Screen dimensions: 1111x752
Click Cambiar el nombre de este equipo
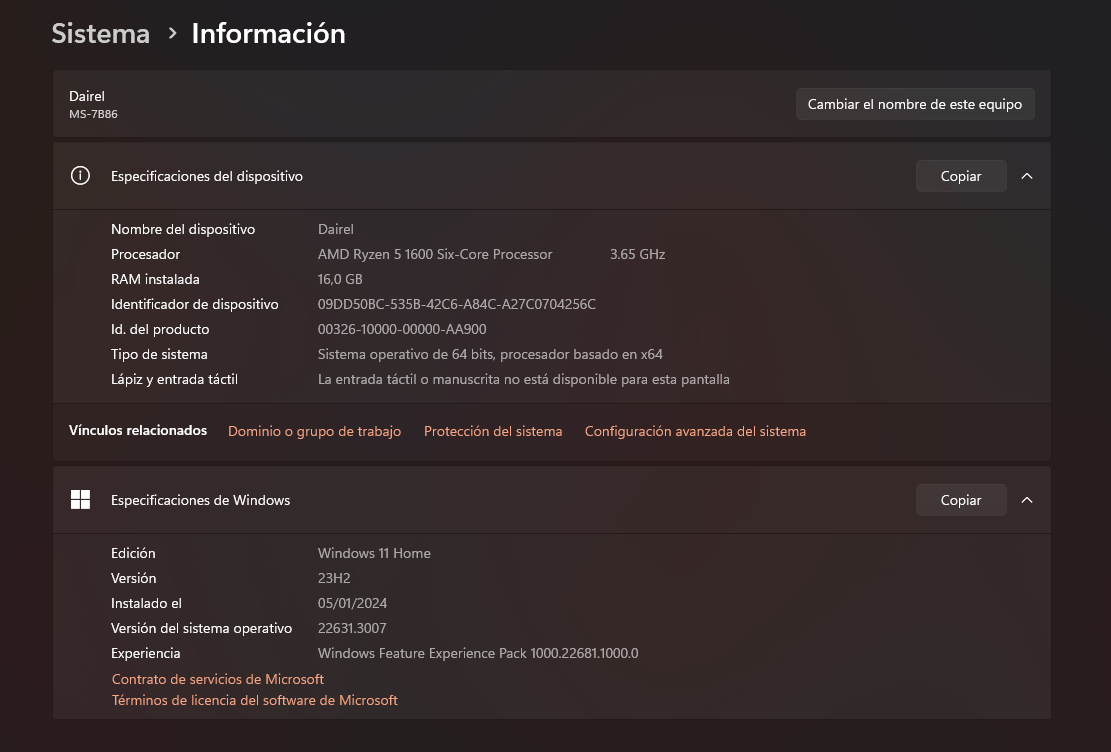[915, 104]
